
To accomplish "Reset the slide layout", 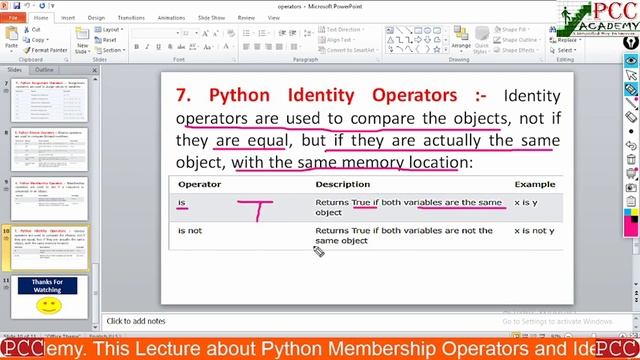I will (x=106, y=40).
